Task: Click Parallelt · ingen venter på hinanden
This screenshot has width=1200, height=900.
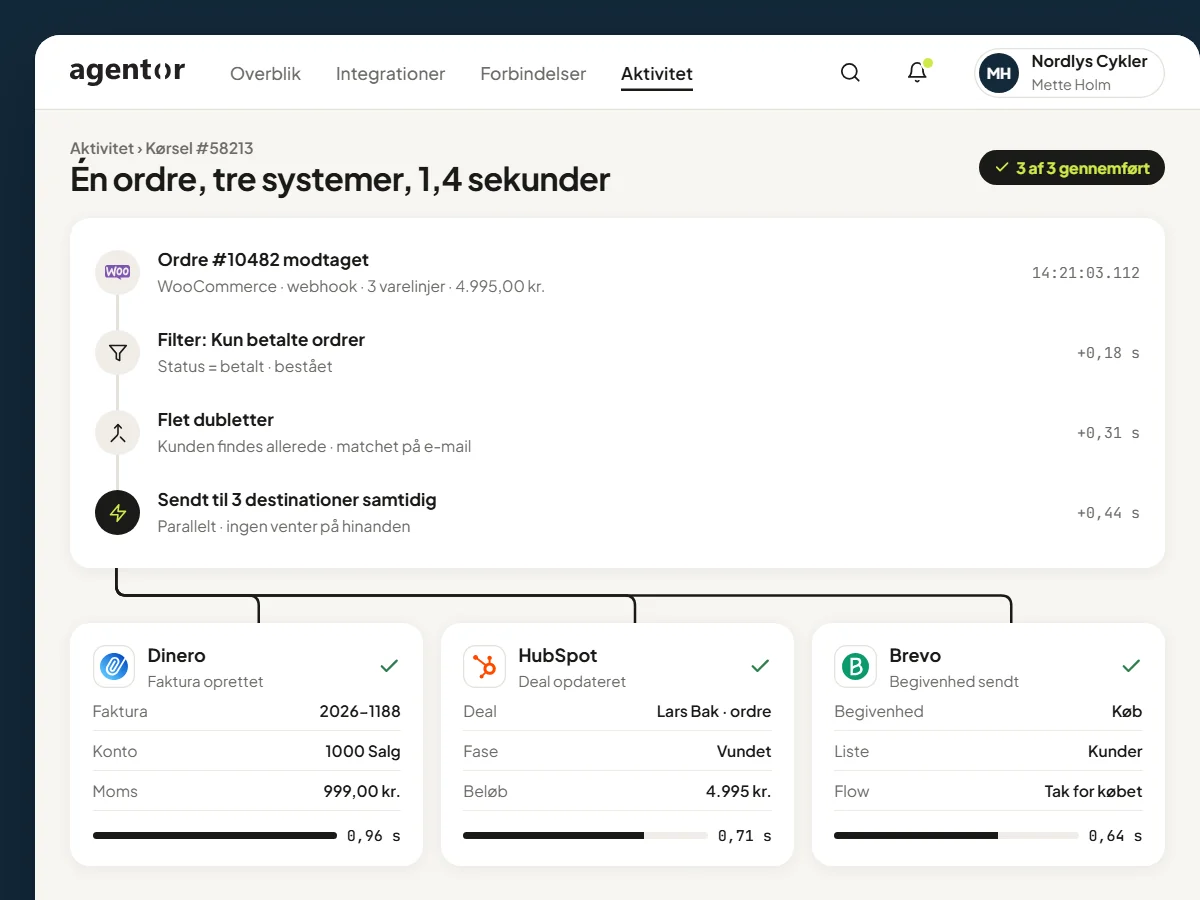Action: (284, 527)
